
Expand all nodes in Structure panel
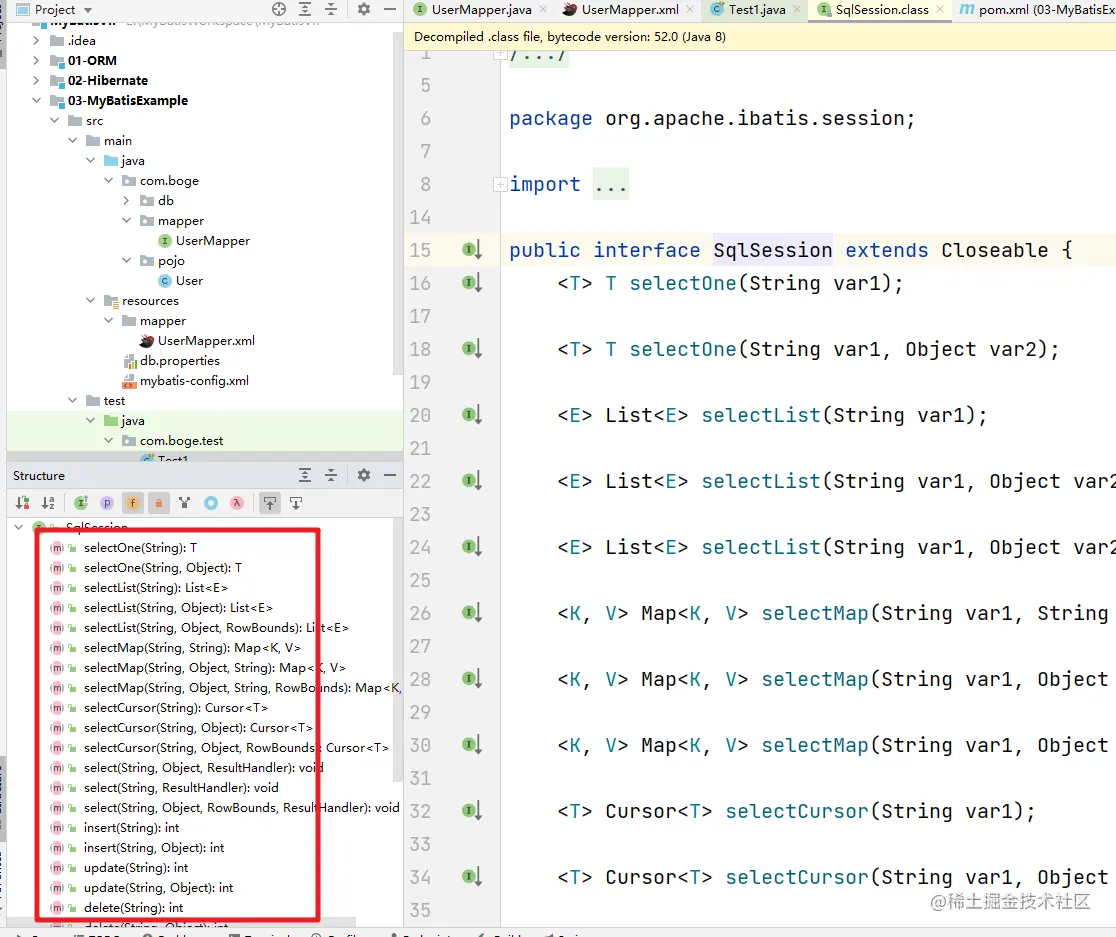pyautogui.click(x=305, y=475)
